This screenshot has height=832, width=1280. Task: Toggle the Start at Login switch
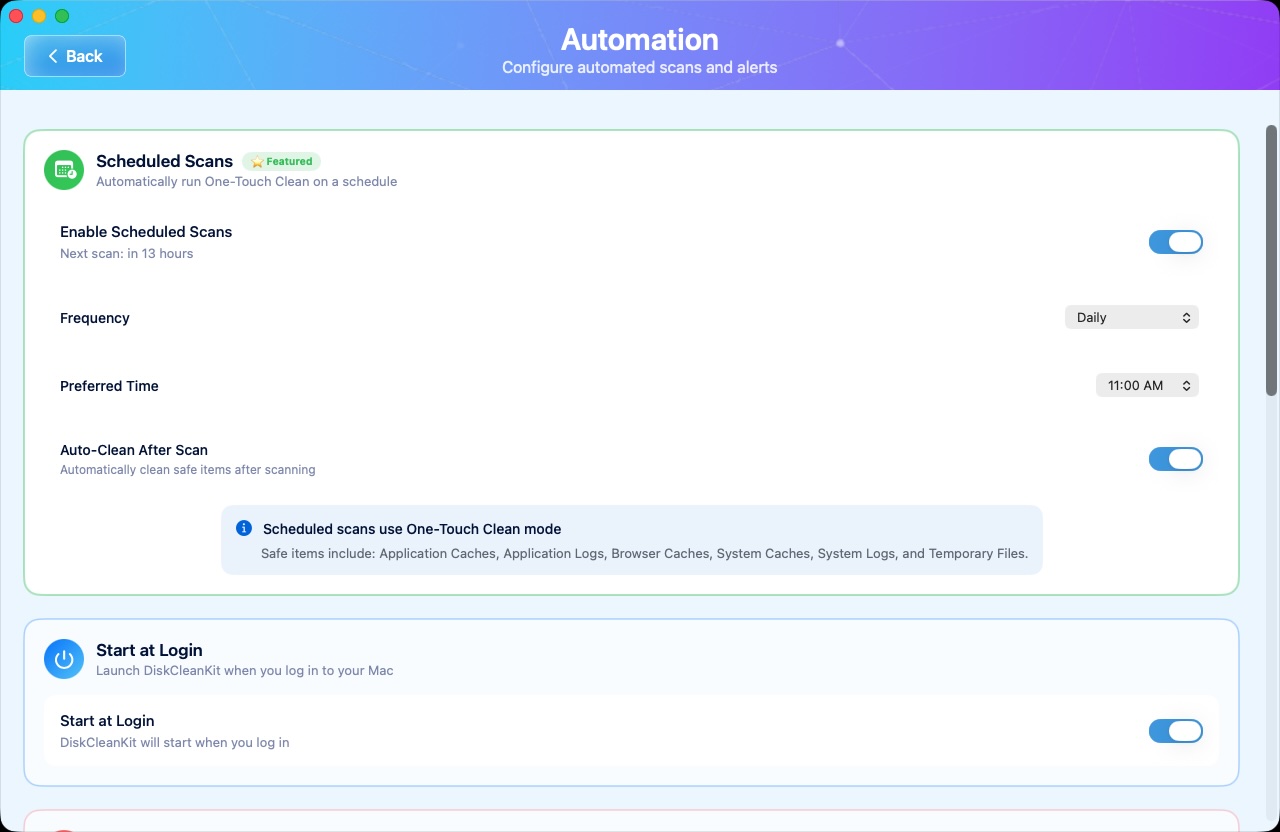click(x=1175, y=731)
